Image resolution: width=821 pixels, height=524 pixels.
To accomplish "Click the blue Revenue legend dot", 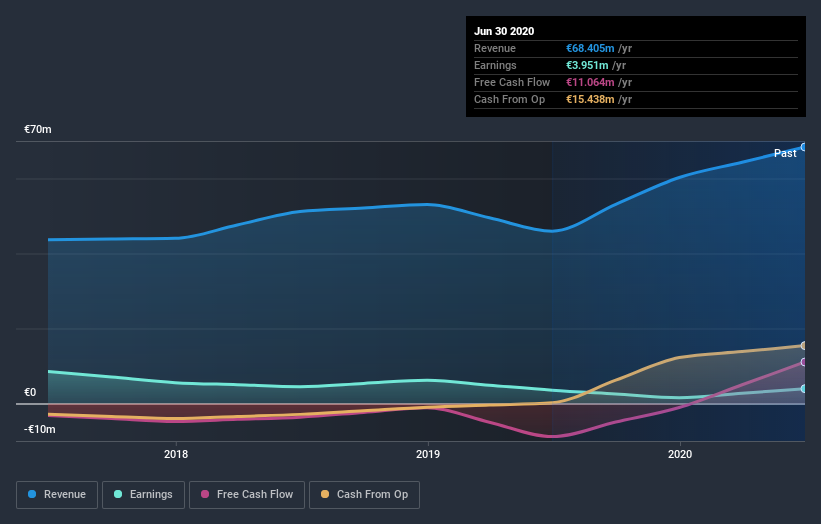I will 32,494.
